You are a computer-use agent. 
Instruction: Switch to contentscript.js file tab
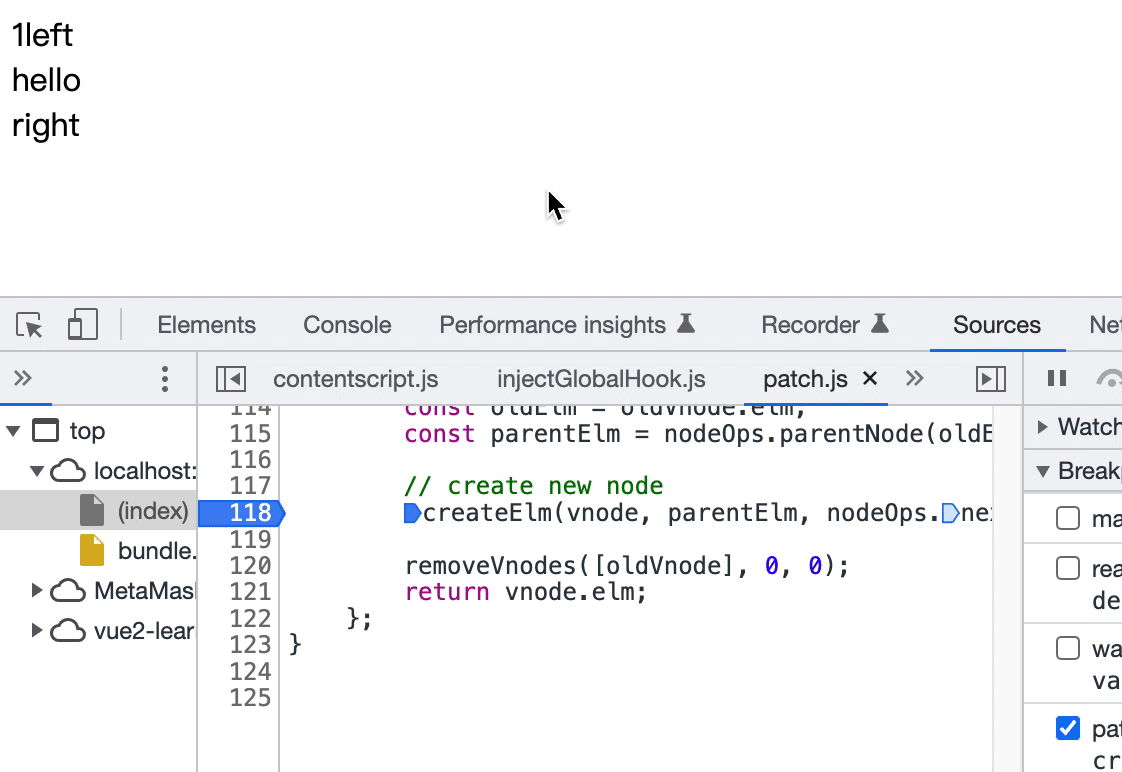point(356,378)
